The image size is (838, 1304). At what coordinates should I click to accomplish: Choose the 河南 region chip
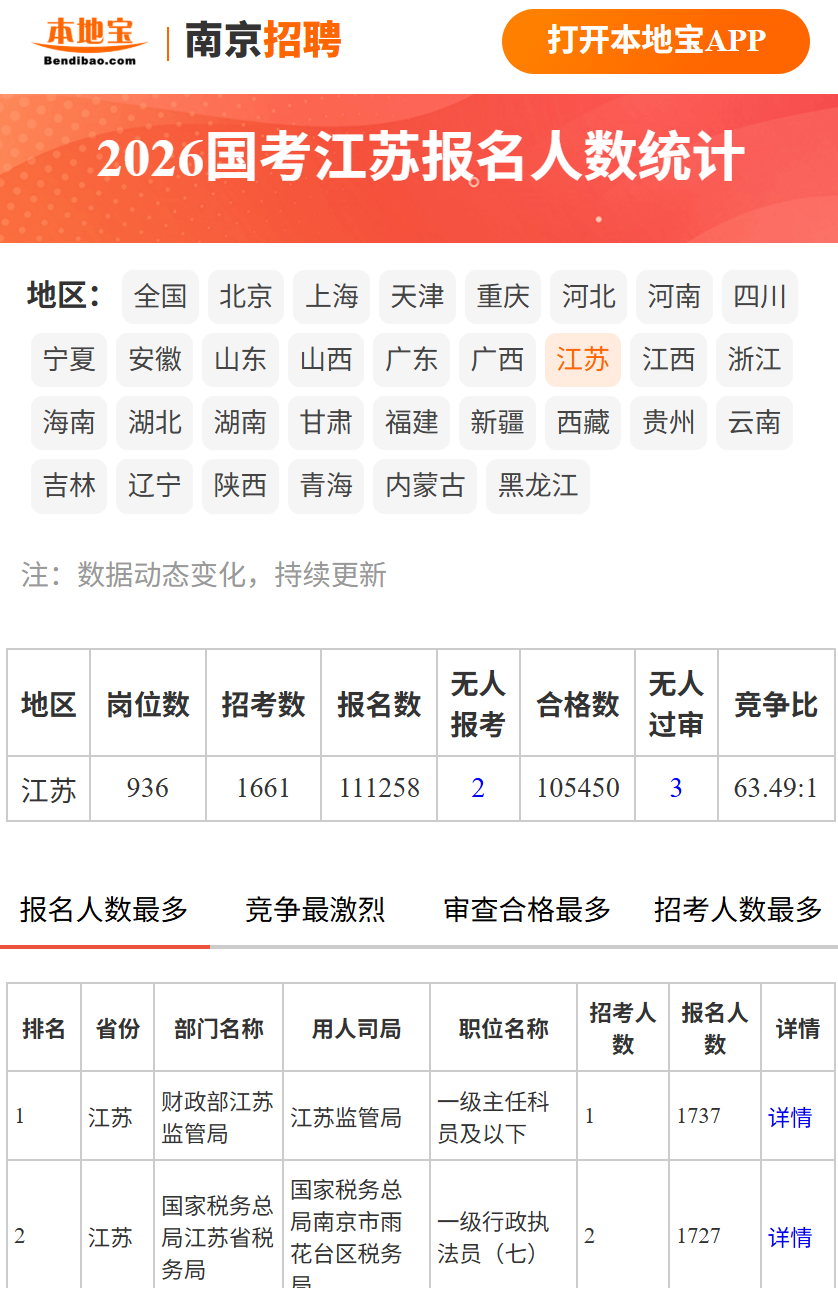pos(674,297)
